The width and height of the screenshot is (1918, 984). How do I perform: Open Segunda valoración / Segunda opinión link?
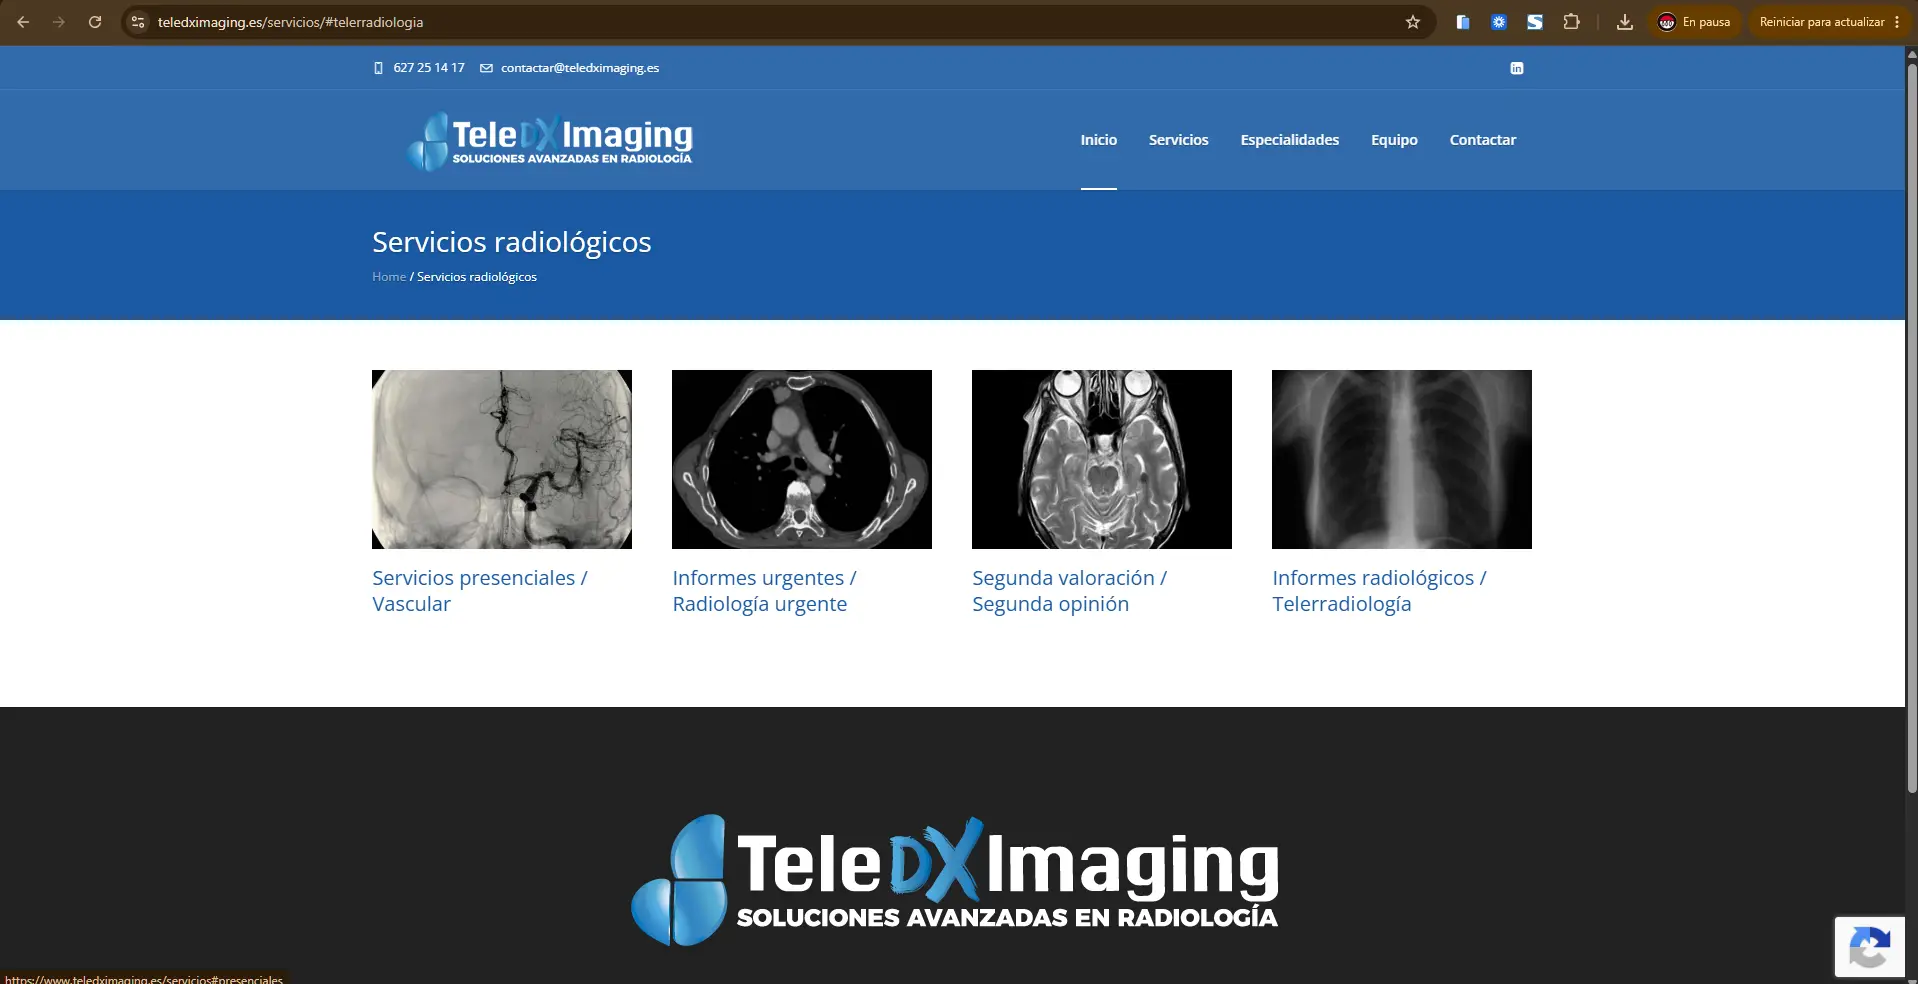[1069, 591]
